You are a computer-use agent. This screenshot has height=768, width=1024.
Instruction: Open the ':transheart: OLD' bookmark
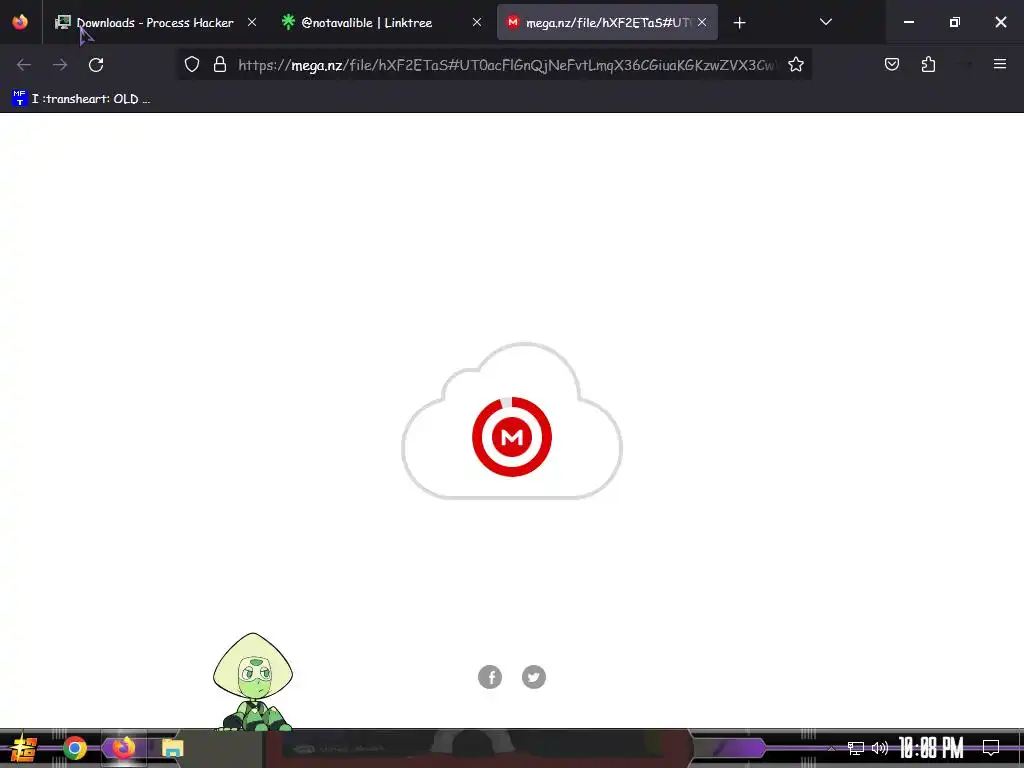pos(82,99)
